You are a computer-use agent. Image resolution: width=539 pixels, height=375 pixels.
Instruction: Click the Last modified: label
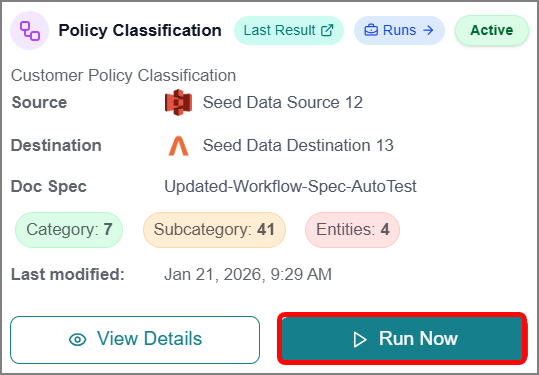[68, 274]
